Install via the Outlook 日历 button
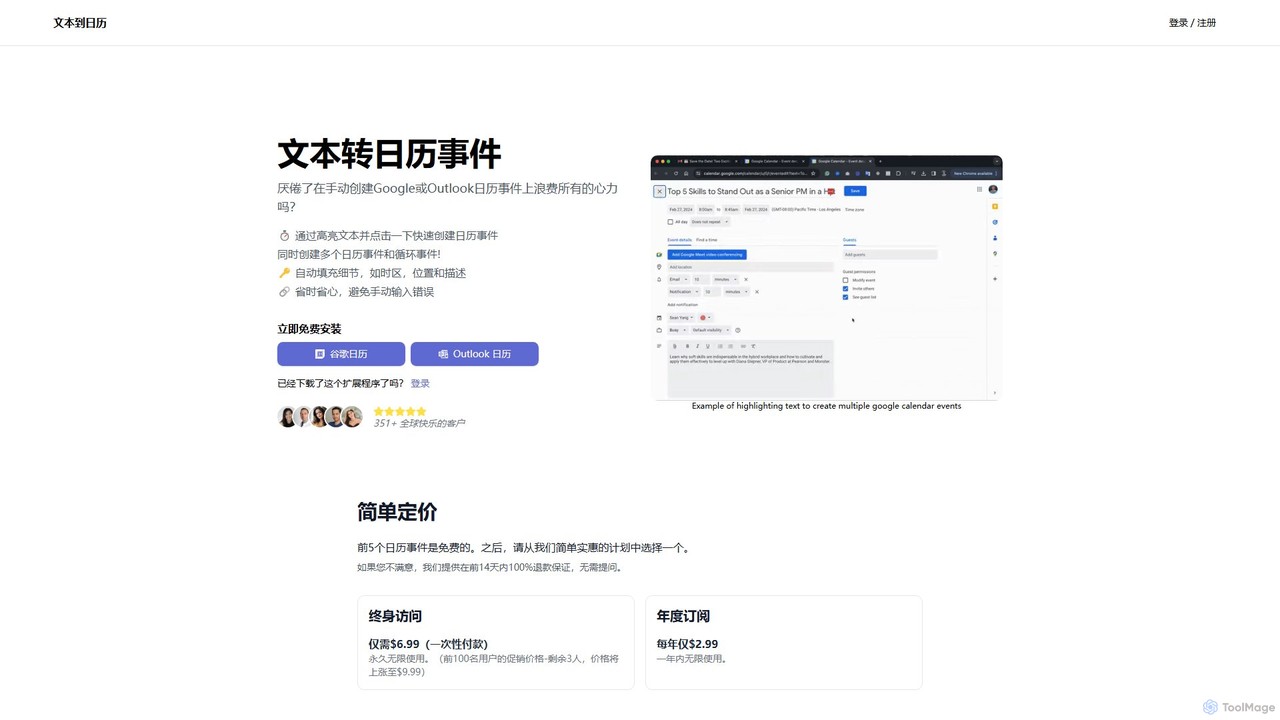 pyautogui.click(x=474, y=354)
